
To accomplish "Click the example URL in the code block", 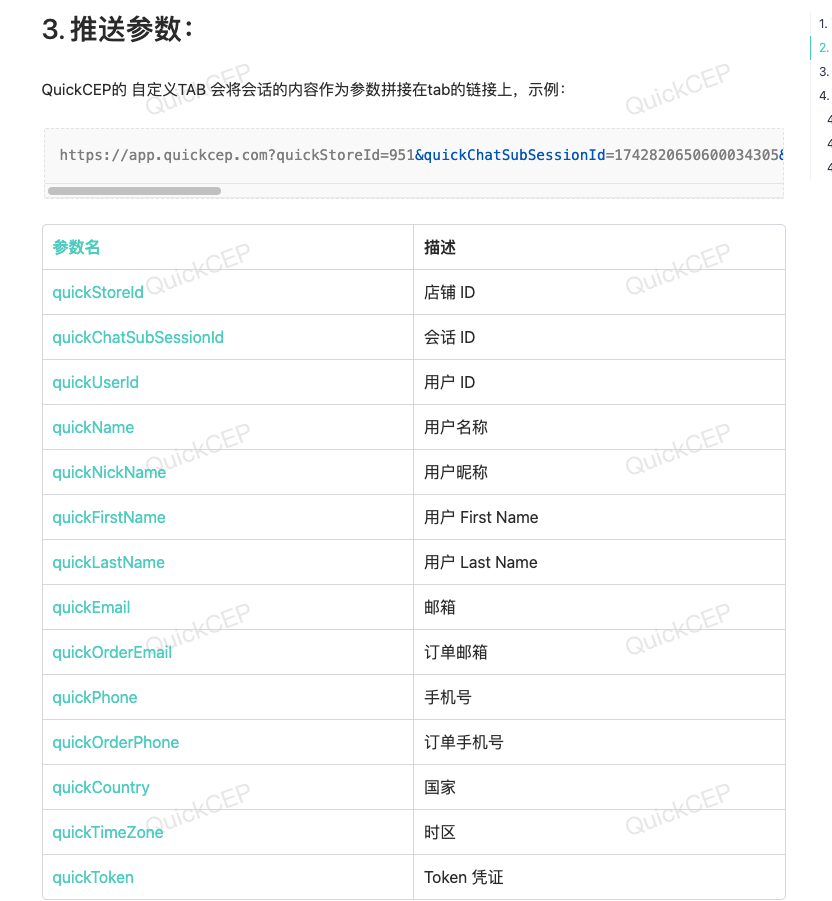I will [422, 155].
